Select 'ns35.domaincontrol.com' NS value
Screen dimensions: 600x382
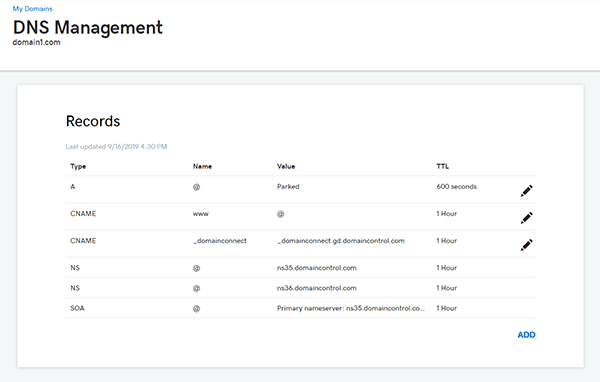point(316,268)
